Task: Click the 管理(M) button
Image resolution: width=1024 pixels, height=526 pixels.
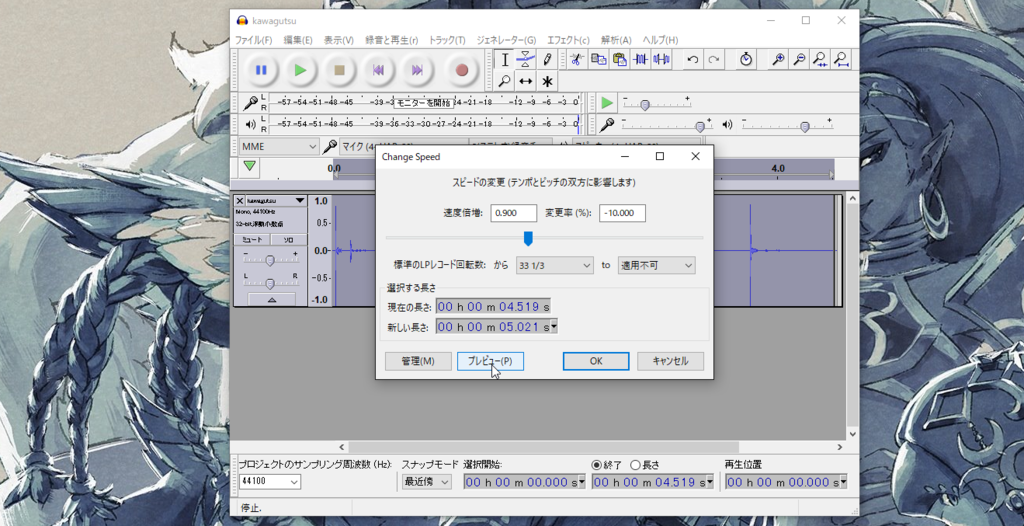Action: point(418,361)
